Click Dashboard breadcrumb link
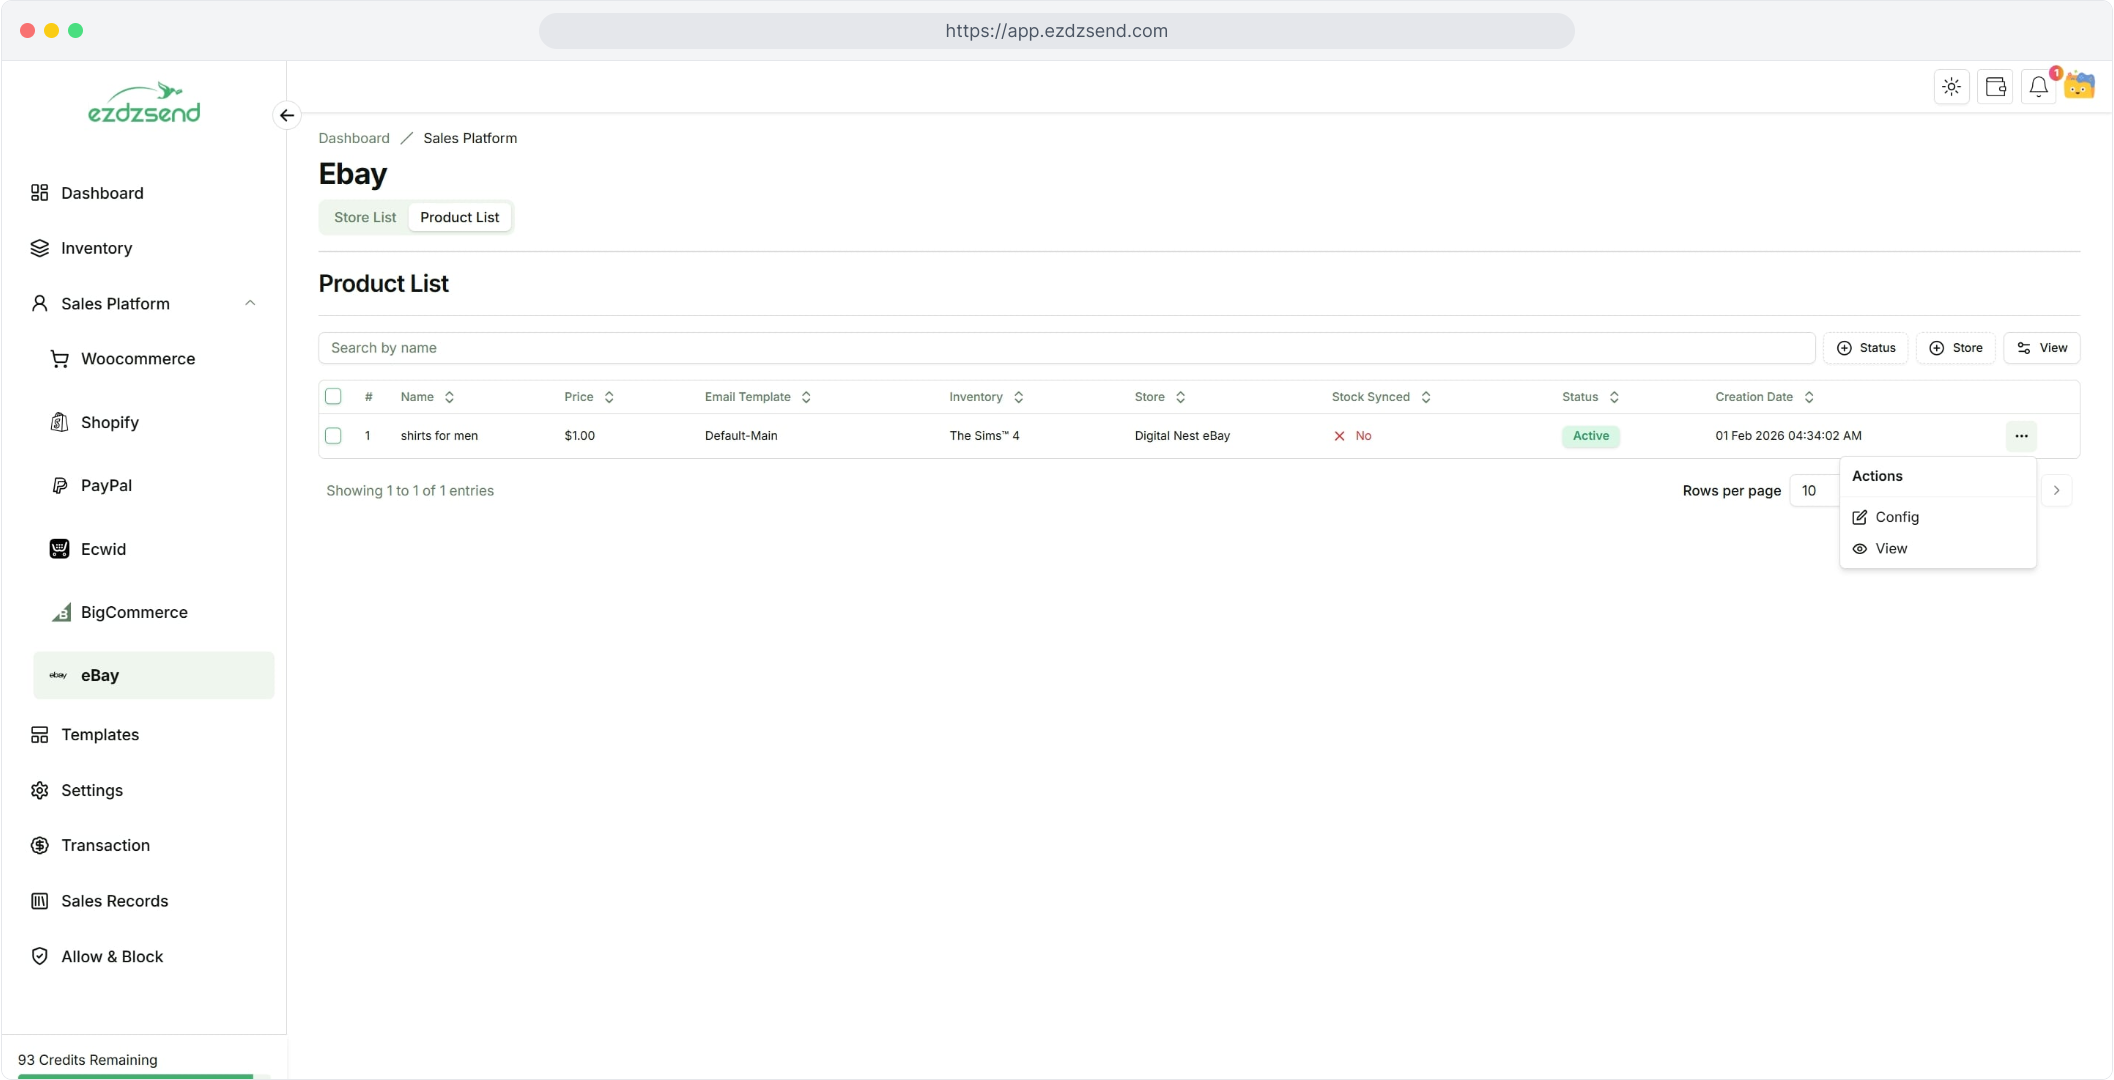This screenshot has height=1080, width=2114. point(354,138)
